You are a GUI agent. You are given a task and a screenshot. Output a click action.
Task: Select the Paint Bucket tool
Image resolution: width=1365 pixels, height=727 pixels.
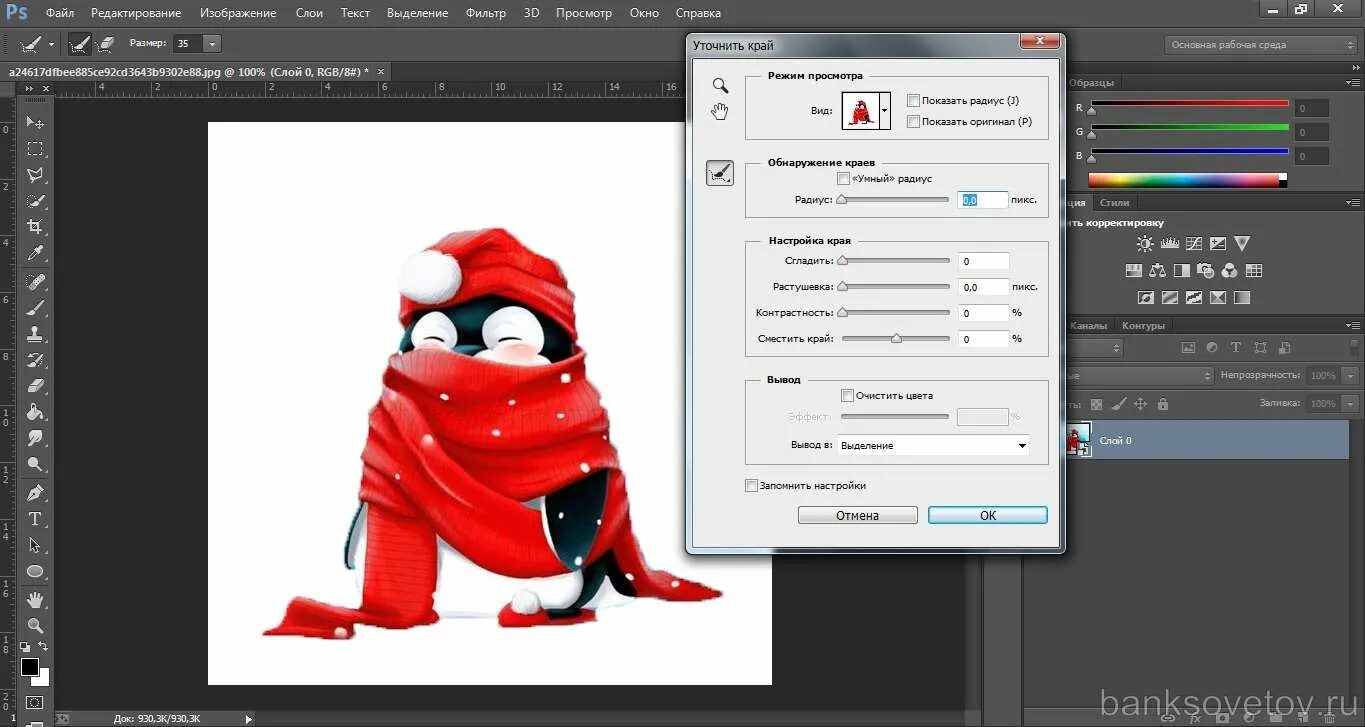pos(35,412)
